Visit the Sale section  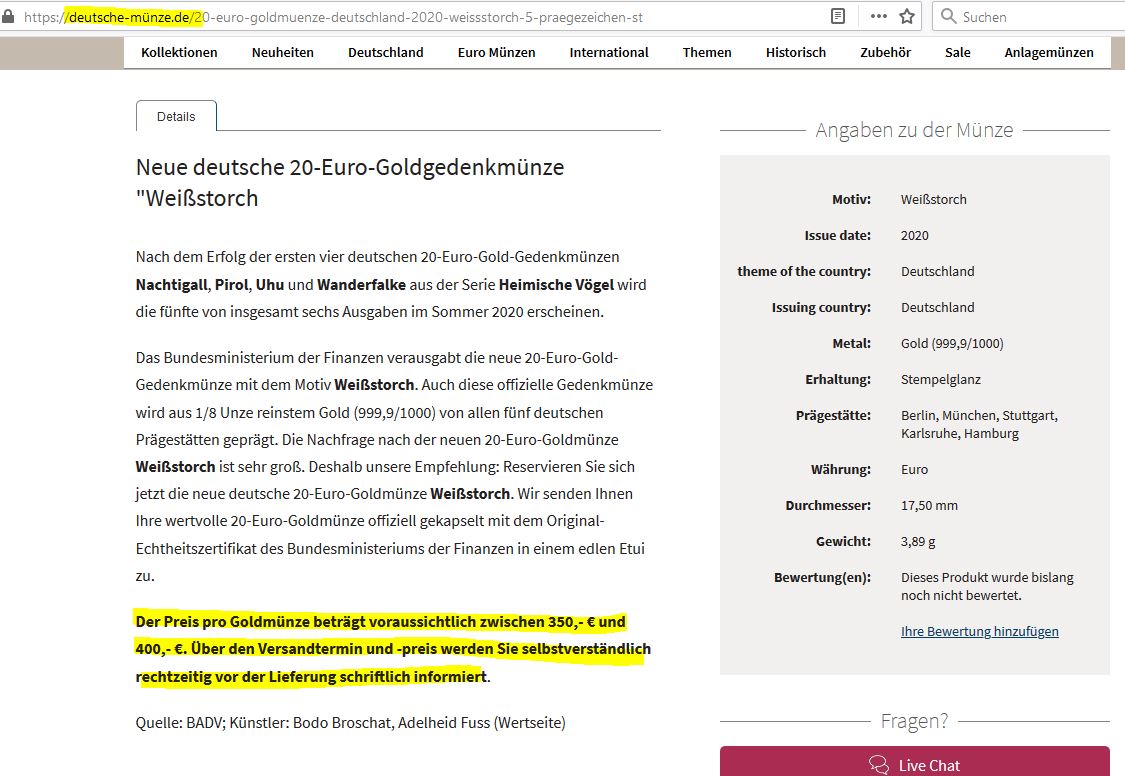pos(957,53)
